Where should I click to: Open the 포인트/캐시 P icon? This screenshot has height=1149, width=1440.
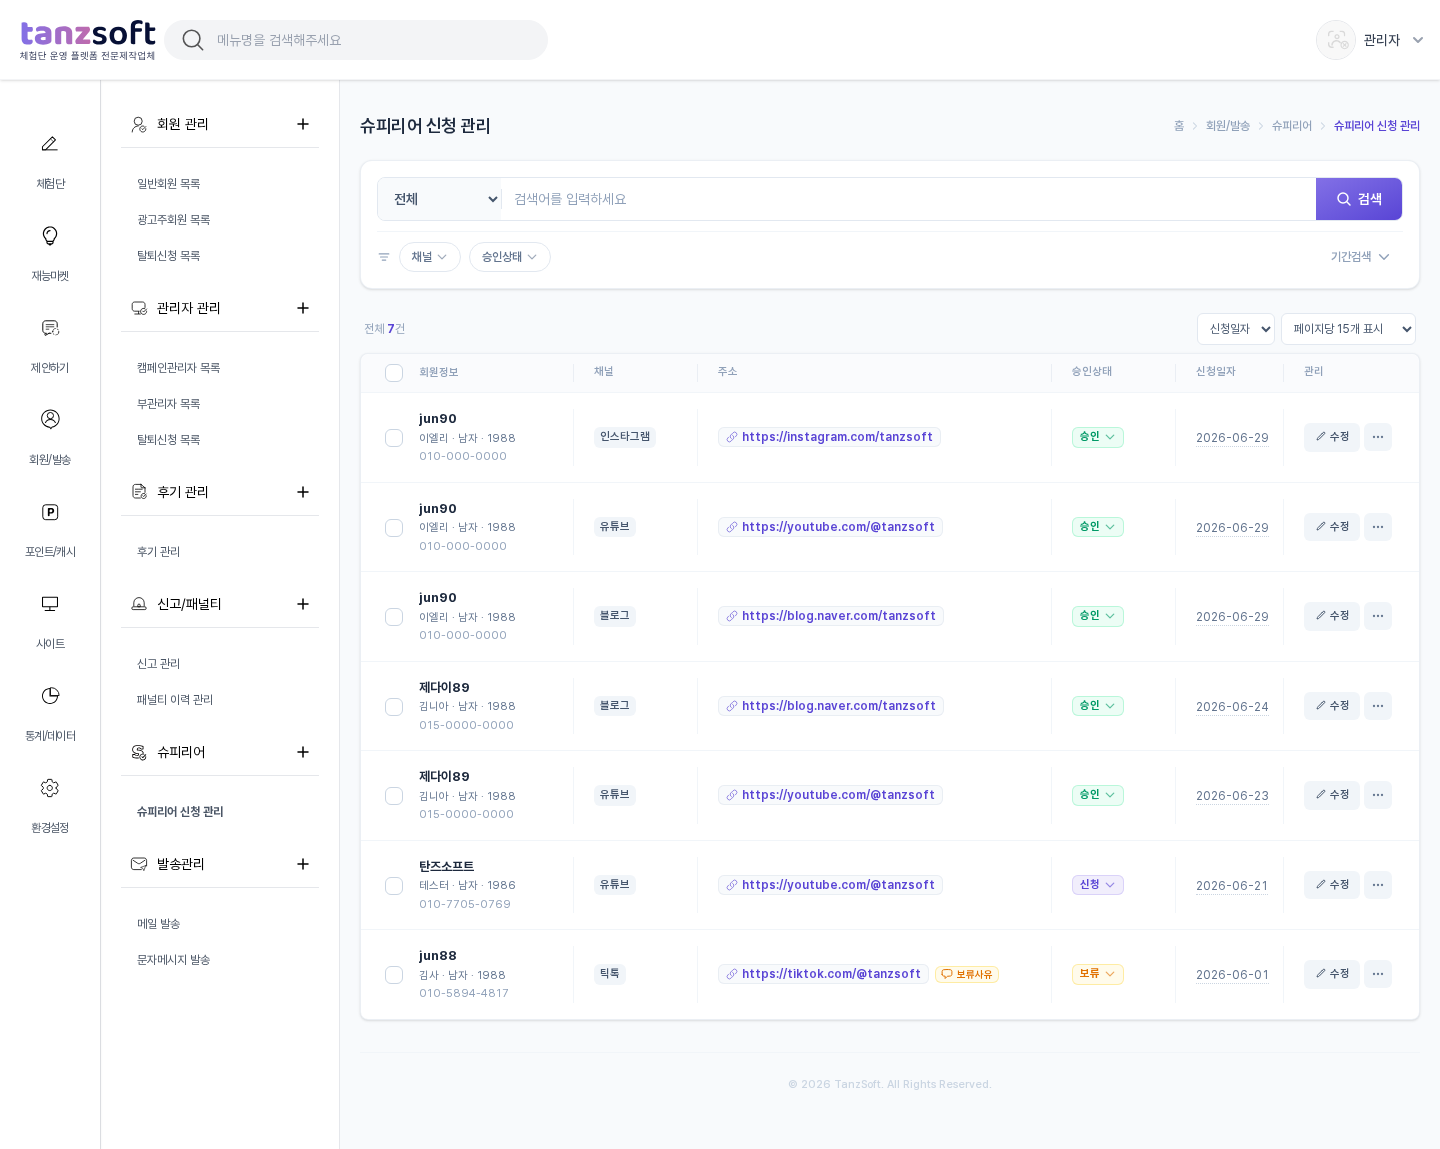50,512
